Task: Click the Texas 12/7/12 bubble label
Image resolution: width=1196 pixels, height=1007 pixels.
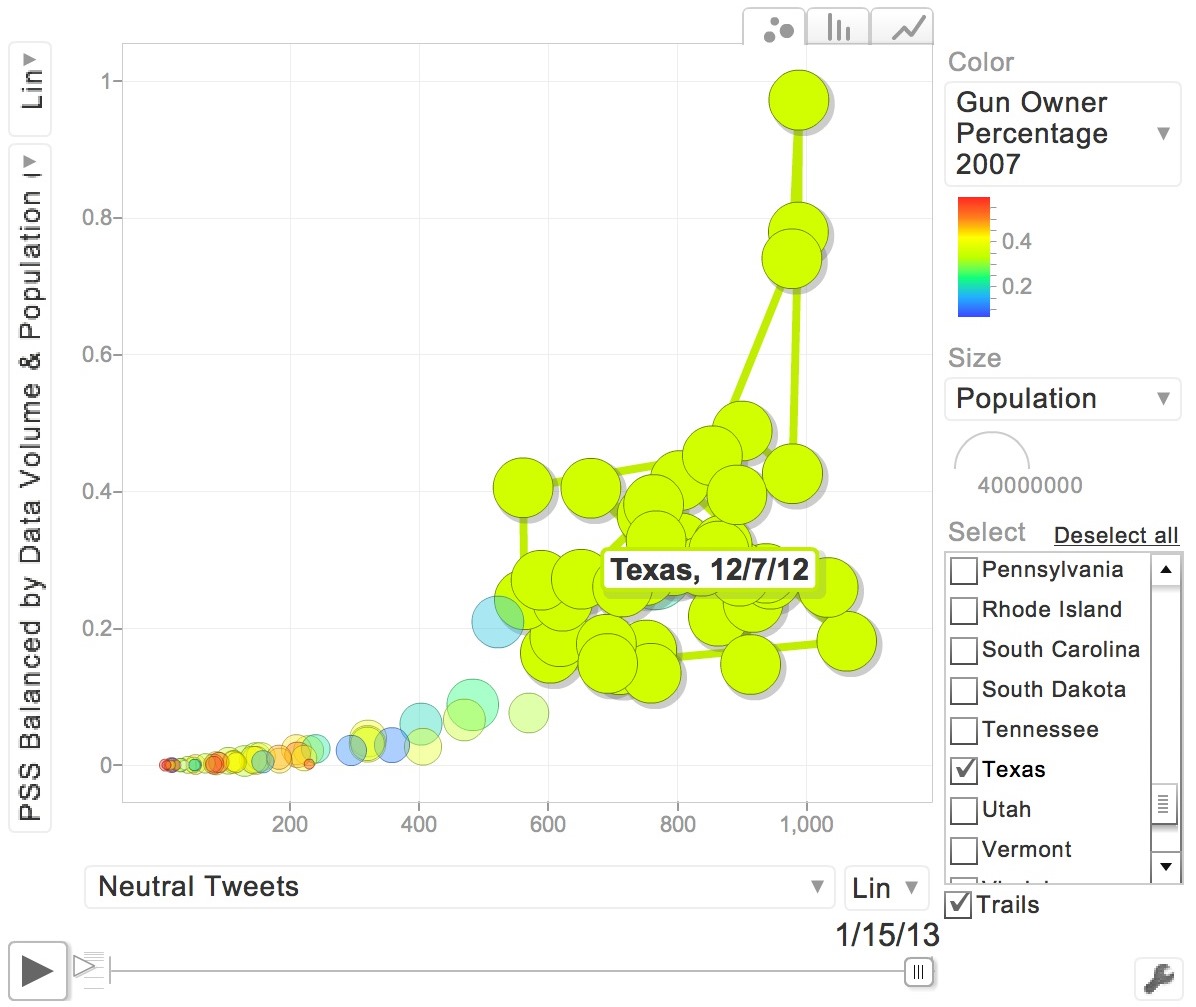Action: coord(709,571)
